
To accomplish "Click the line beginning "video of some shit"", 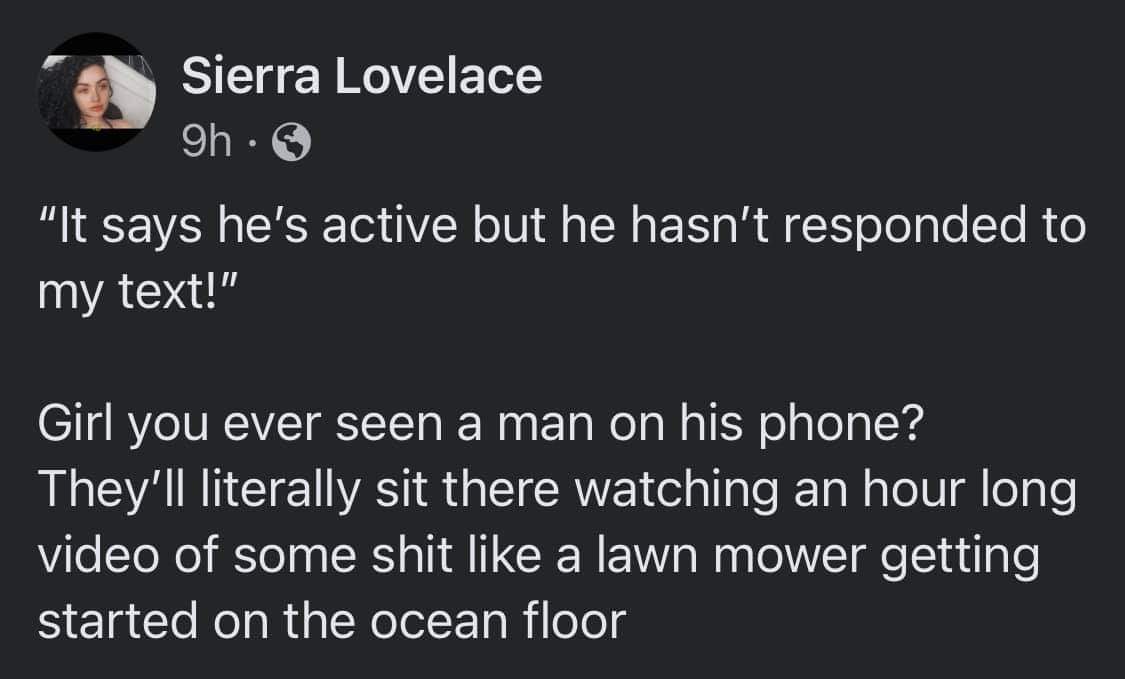I will pyautogui.click(x=538, y=557).
